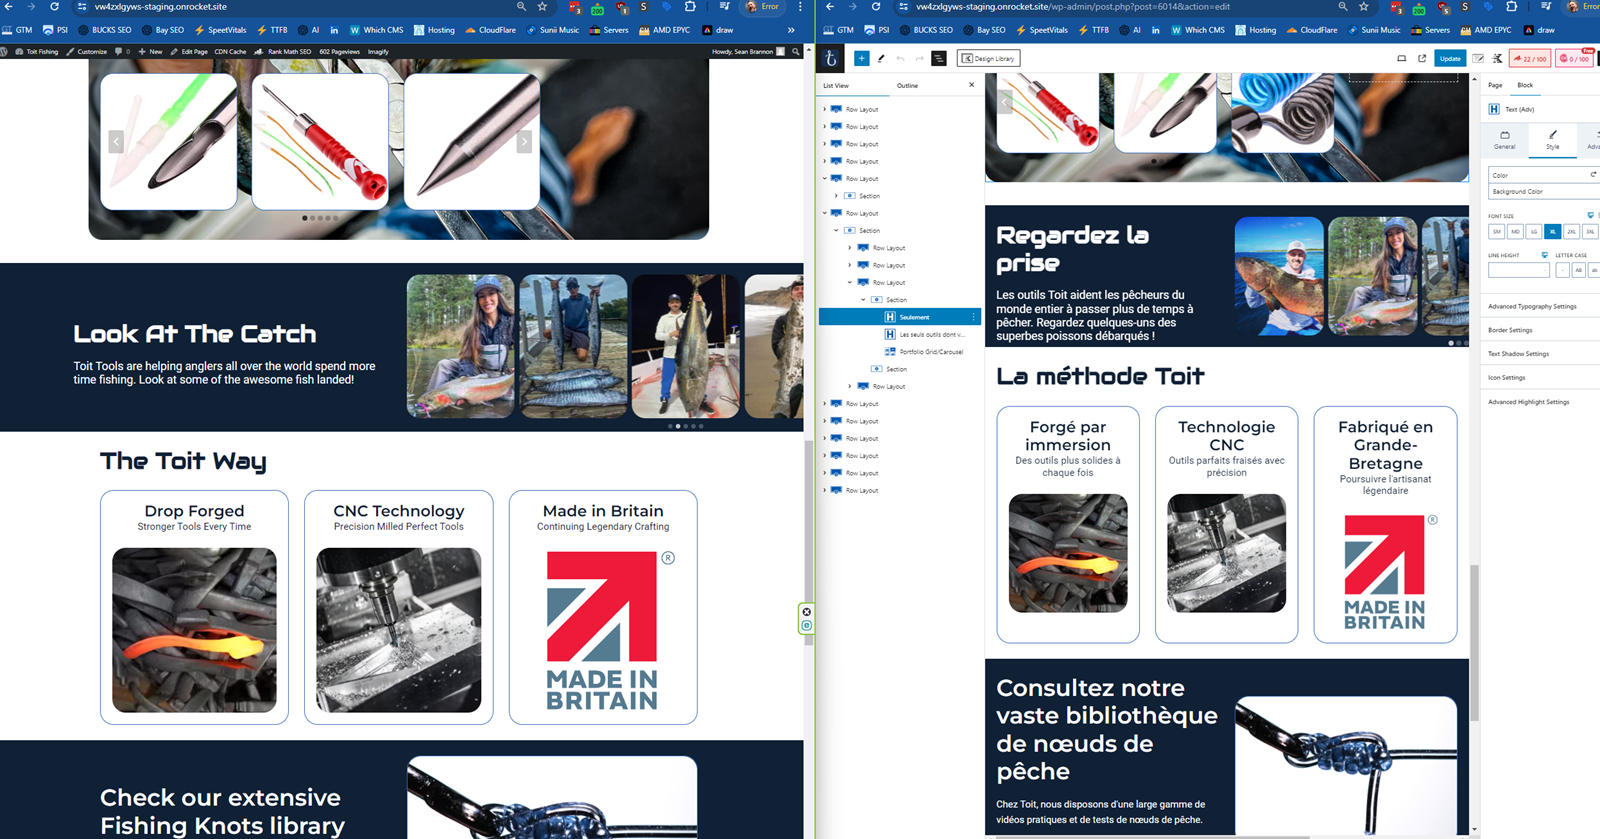Select the pencil Tools icon in editor toolbar

[881, 58]
